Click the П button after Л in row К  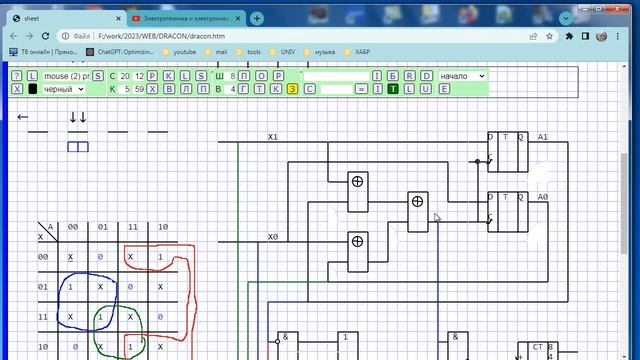[203, 89]
